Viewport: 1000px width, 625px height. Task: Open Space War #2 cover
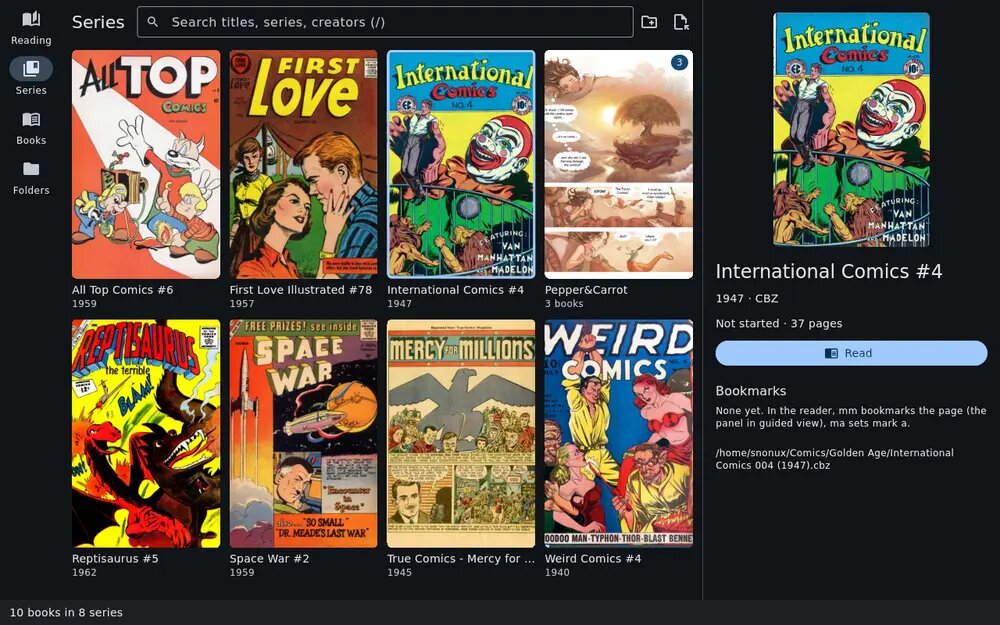(x=304, y=434)
